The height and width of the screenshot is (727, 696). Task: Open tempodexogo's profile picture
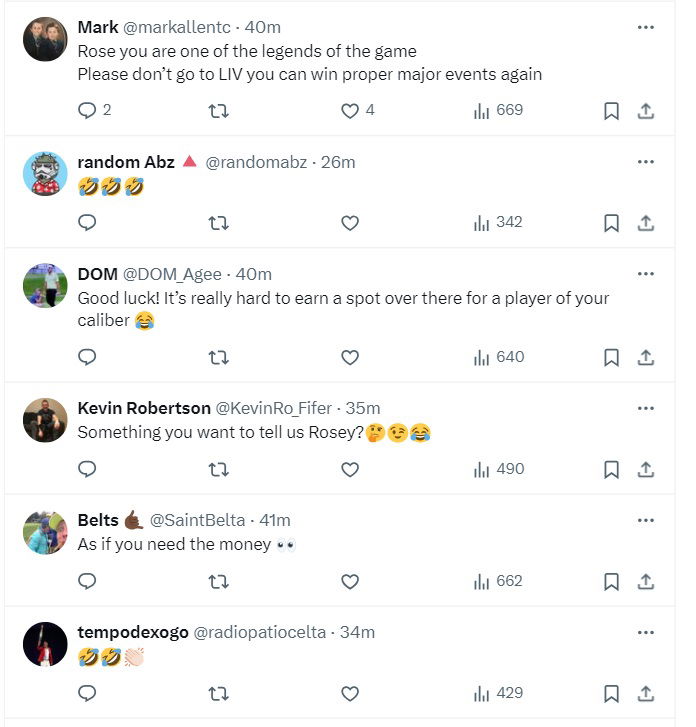45,645
